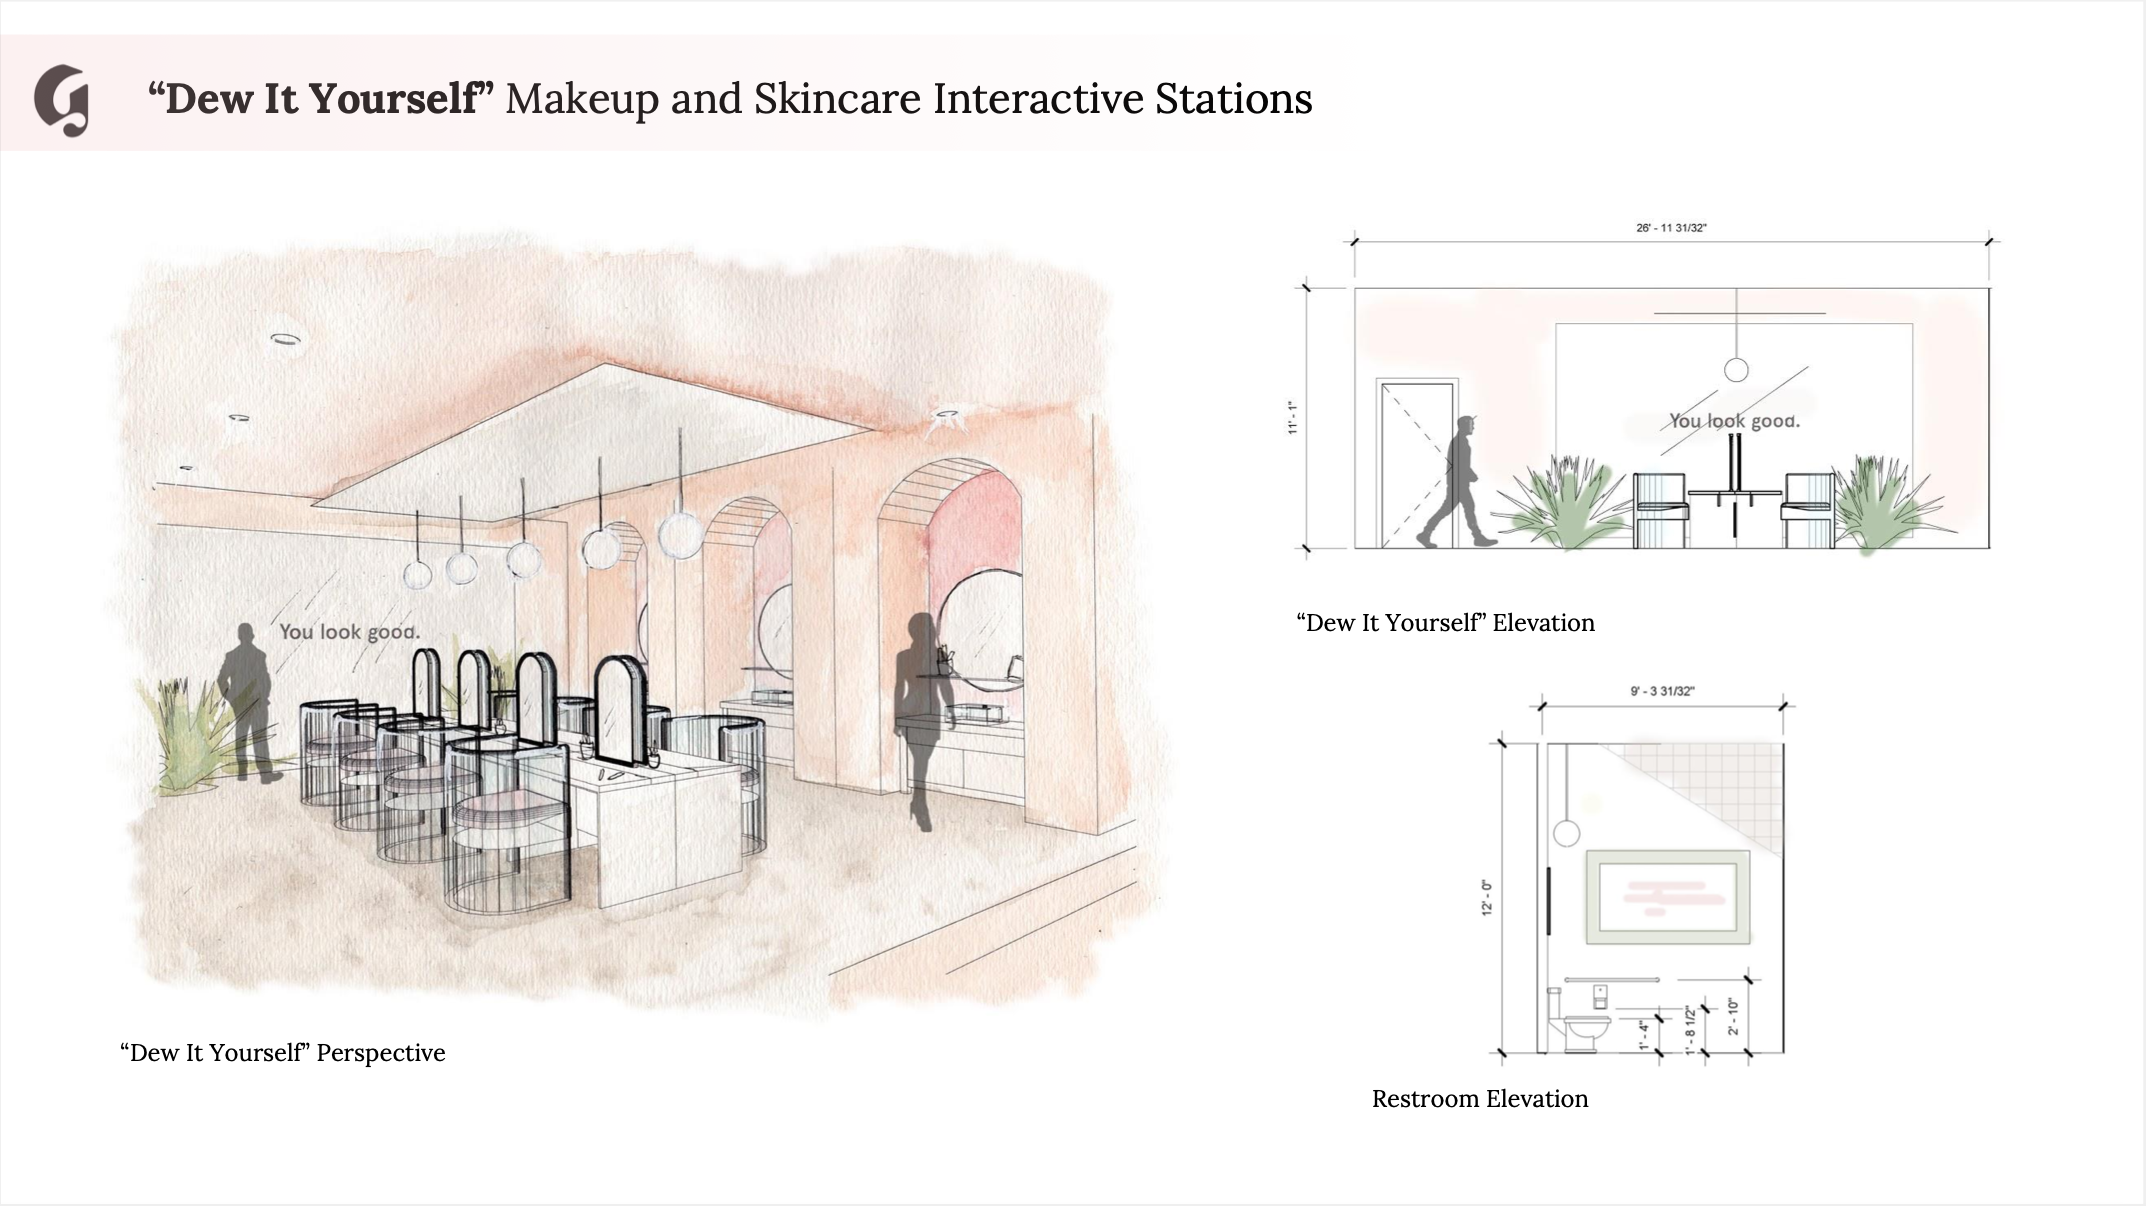This screenshot has height=1206, width=2146.
Task: Click the framed mirror in the restroom elevation
Action: tap(1668, 897)
